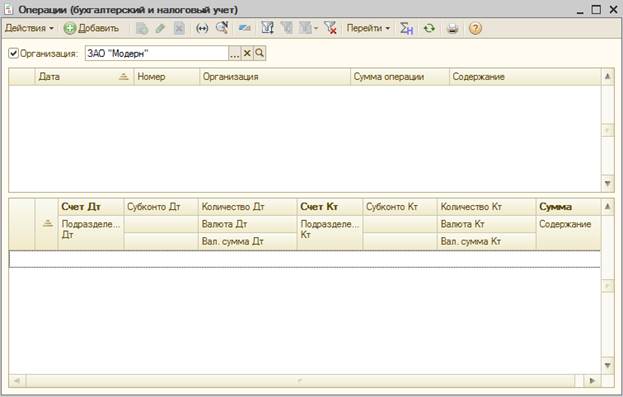Click the green Добавить plus icon

pyautogui.click(x=70, y=28)
